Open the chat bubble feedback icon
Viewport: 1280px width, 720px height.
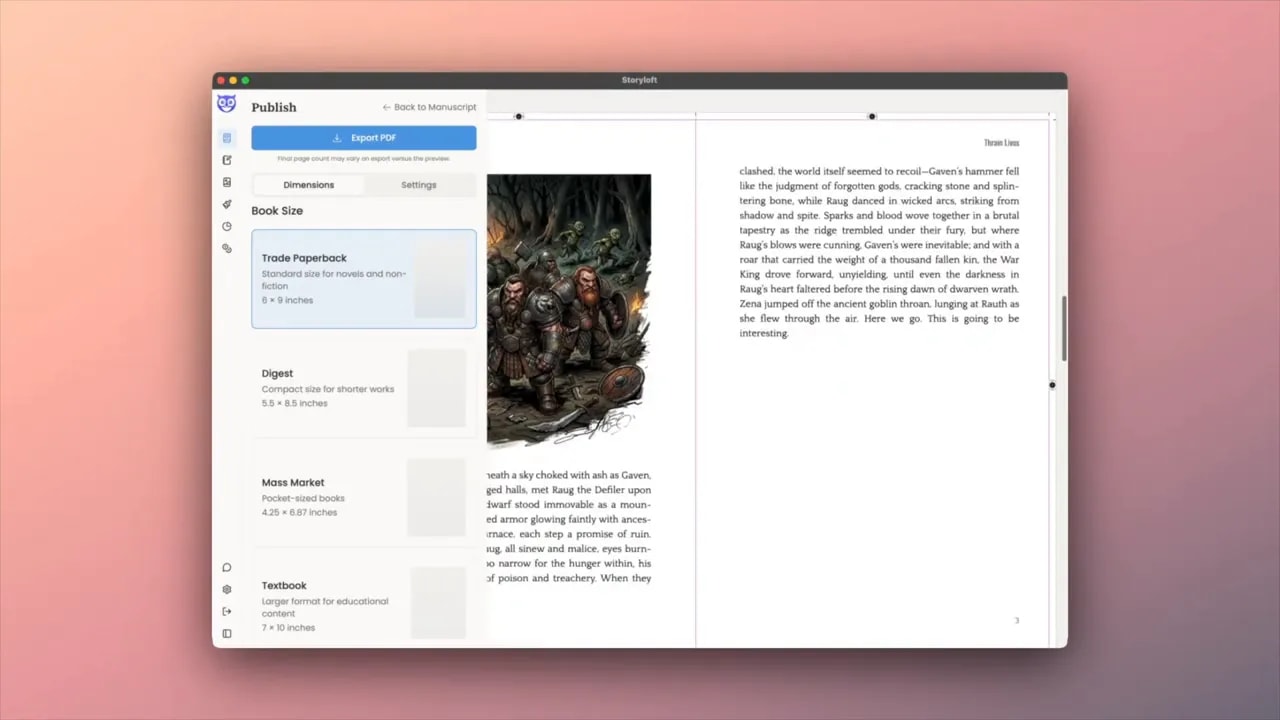(227, 568)
